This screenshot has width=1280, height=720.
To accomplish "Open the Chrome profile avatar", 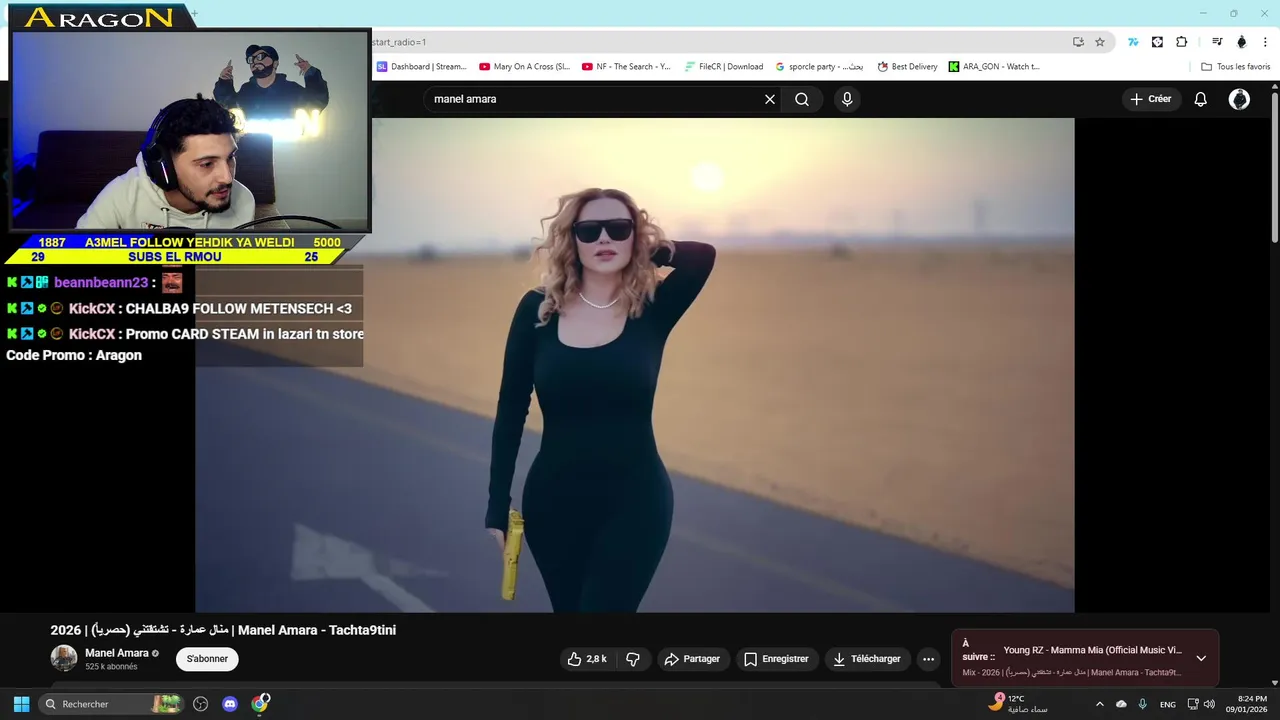I will point(1241,42).
